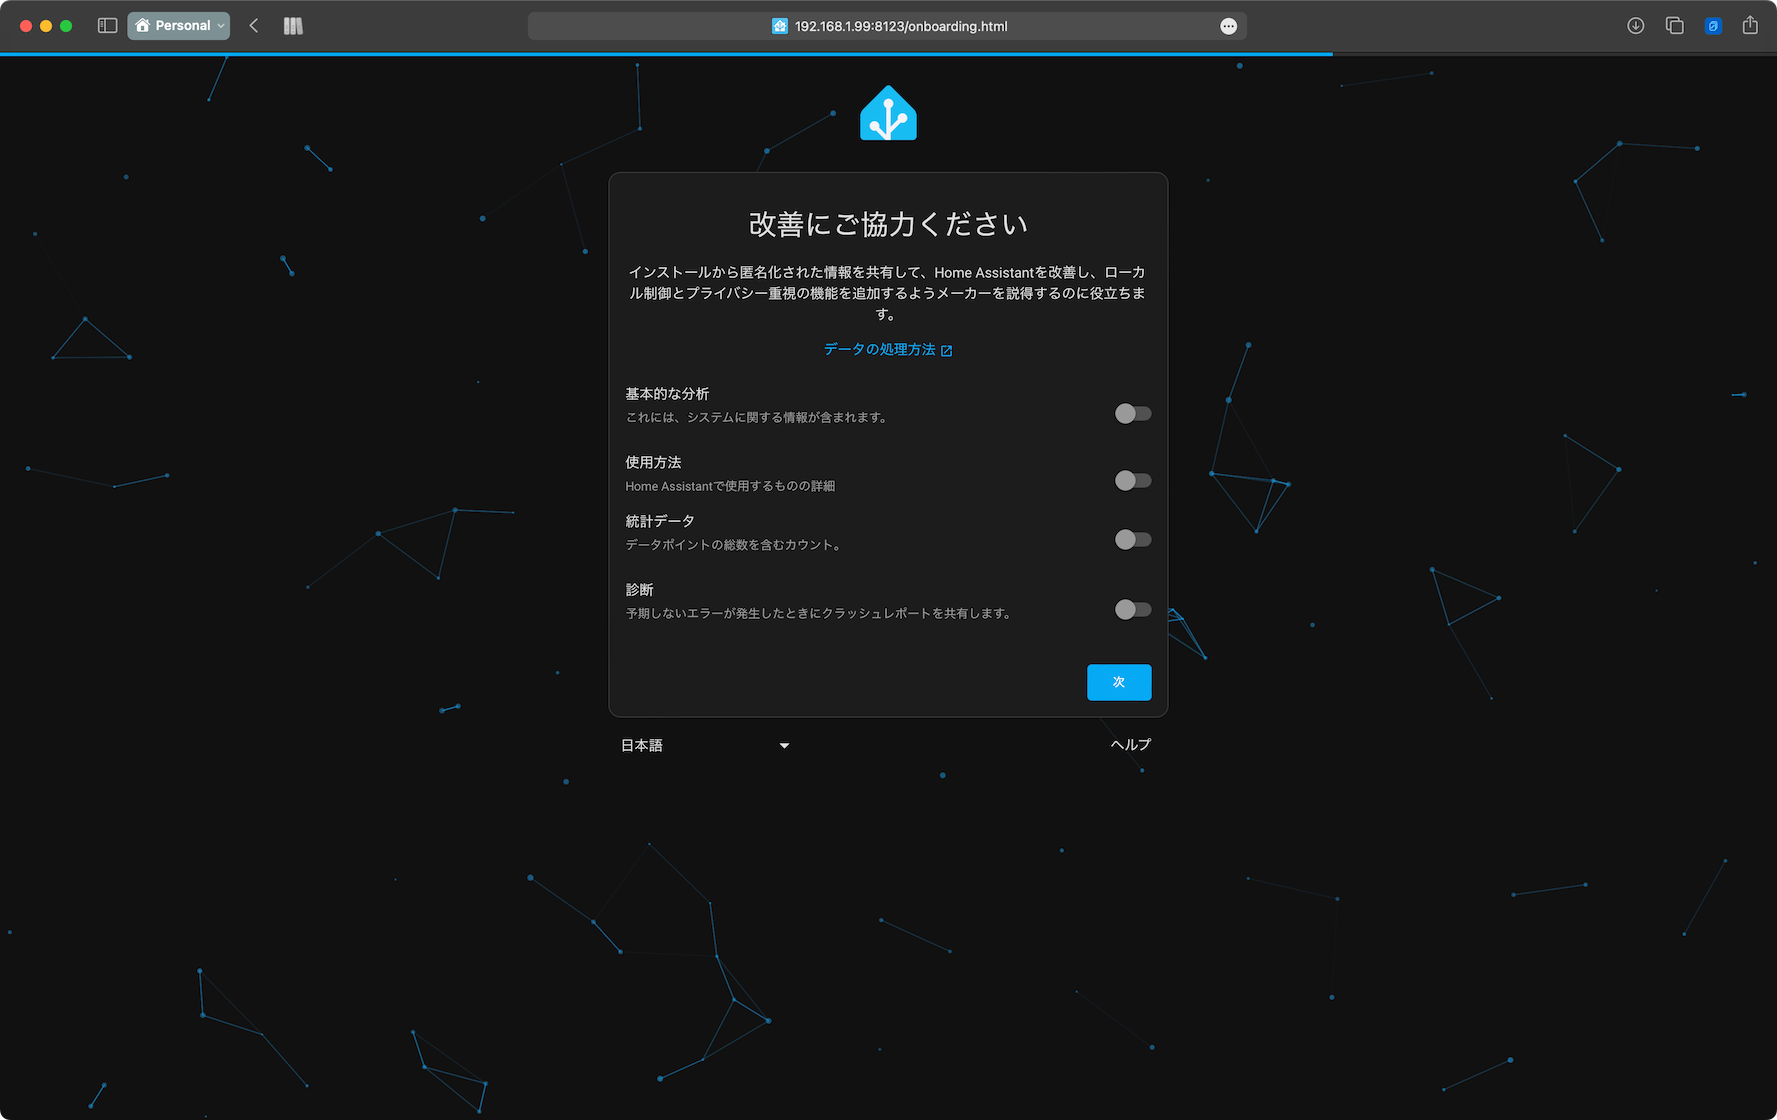This screenshot has height=1120, width=1777.
Task: Click the 基本的な分析 label
Action: [667, 394]
